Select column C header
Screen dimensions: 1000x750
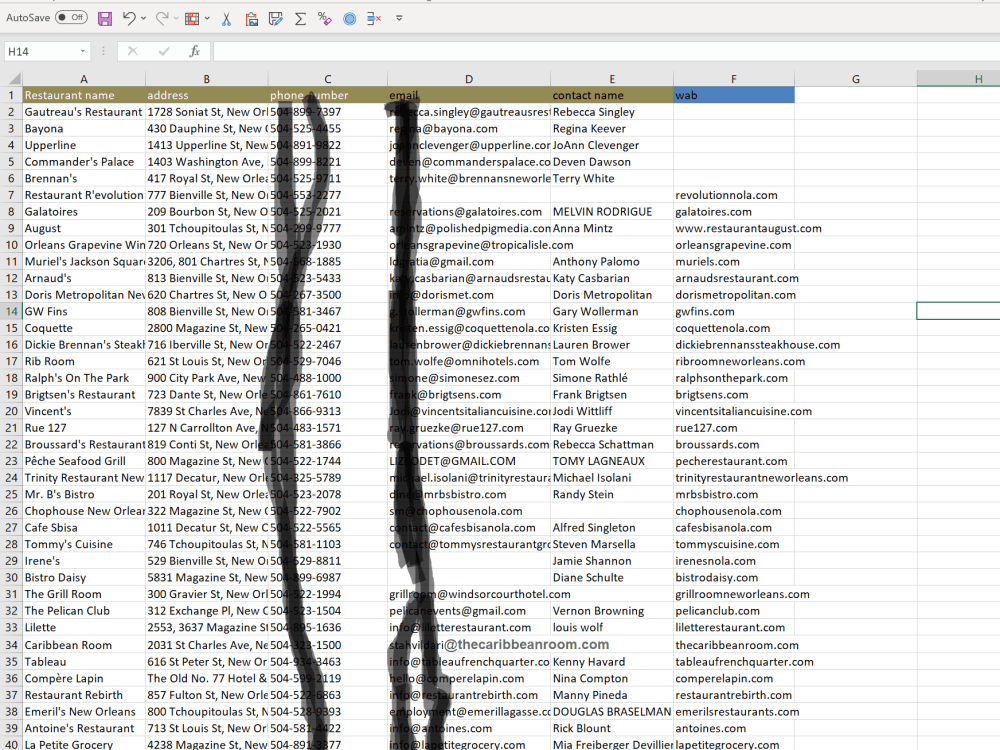click(x=327, y=79)
